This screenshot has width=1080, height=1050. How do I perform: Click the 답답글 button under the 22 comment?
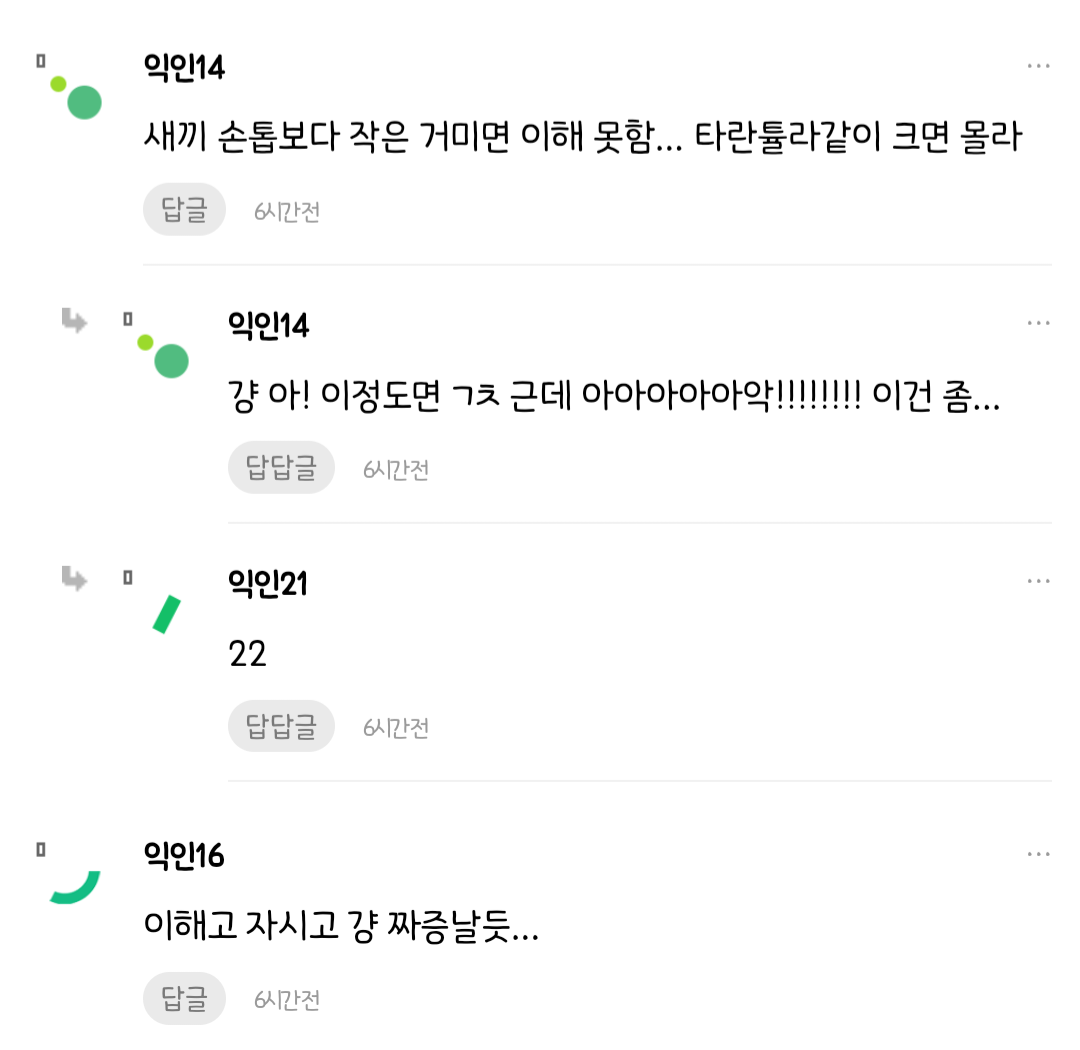click(x=281, y=726)
